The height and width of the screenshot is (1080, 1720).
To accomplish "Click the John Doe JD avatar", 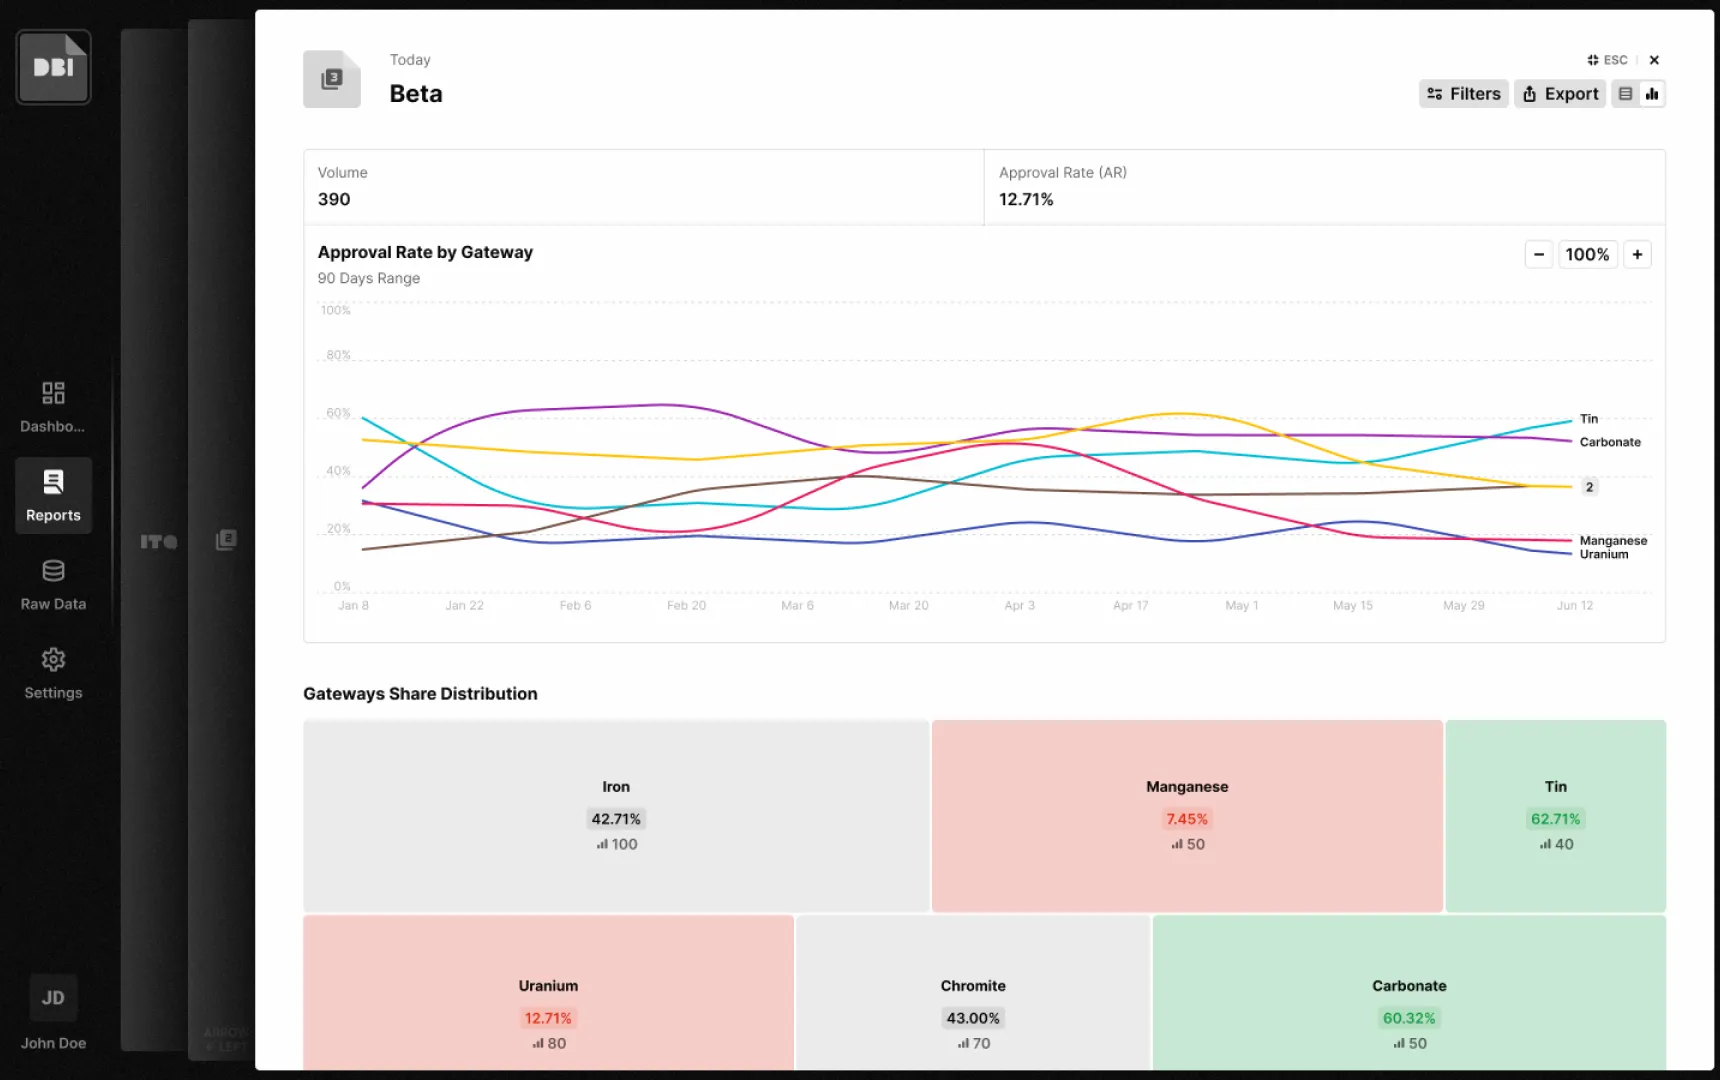I will [x=53, y=997].
